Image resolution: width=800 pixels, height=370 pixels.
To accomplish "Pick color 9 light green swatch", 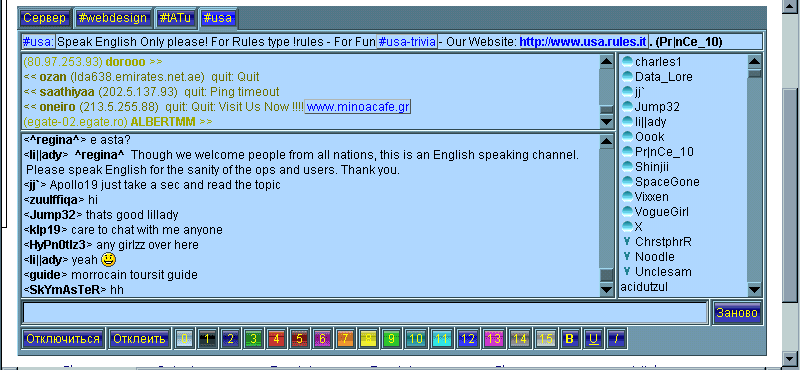I will click(x=391, y=339).
